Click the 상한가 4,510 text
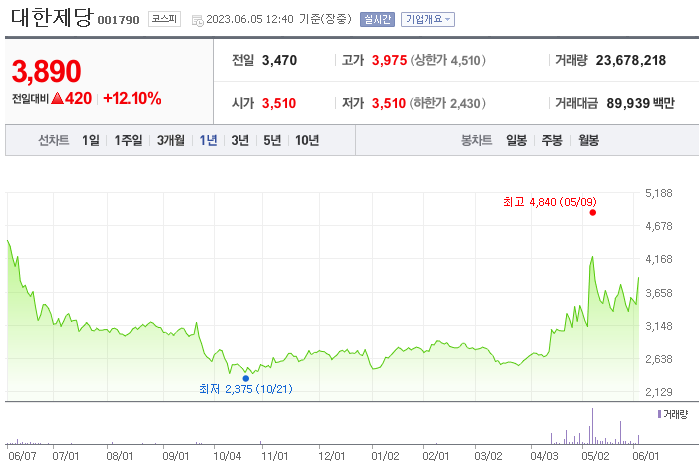The height and width of the screenshot is (476, 699). 448,60
